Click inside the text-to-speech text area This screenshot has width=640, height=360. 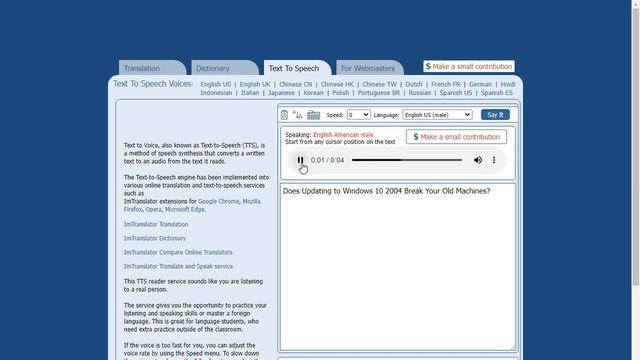[398, 267]
